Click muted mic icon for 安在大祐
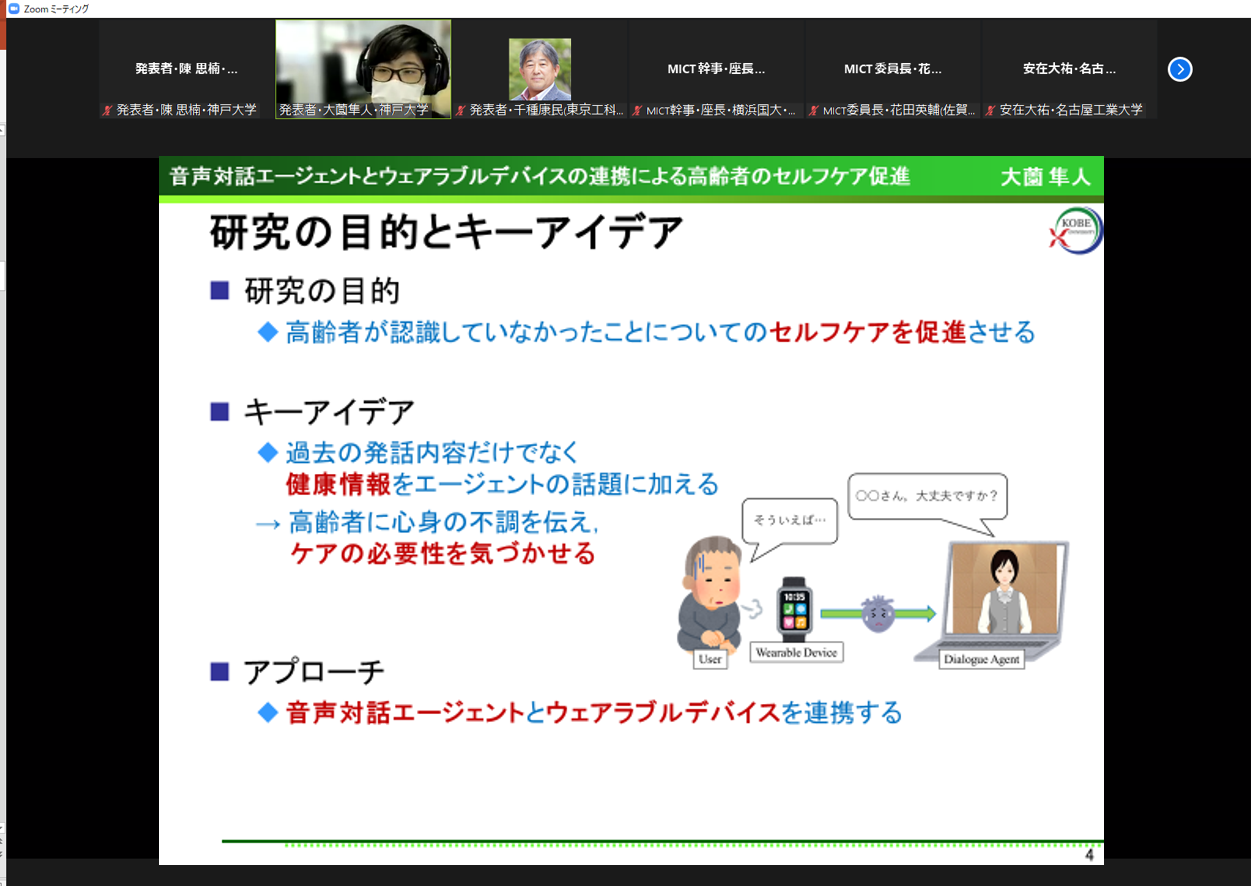This screenshot has height=886, width=1251. (990, 110)
